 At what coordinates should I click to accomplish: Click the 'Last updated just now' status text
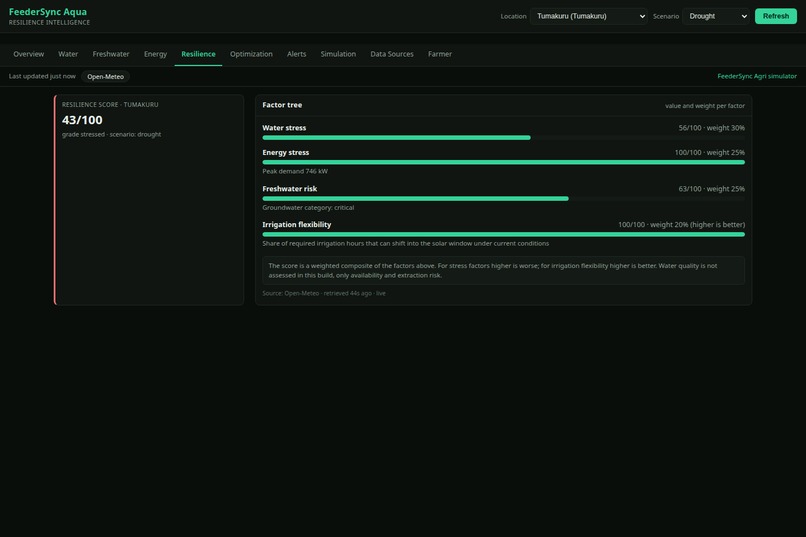(x=42, y=76)
